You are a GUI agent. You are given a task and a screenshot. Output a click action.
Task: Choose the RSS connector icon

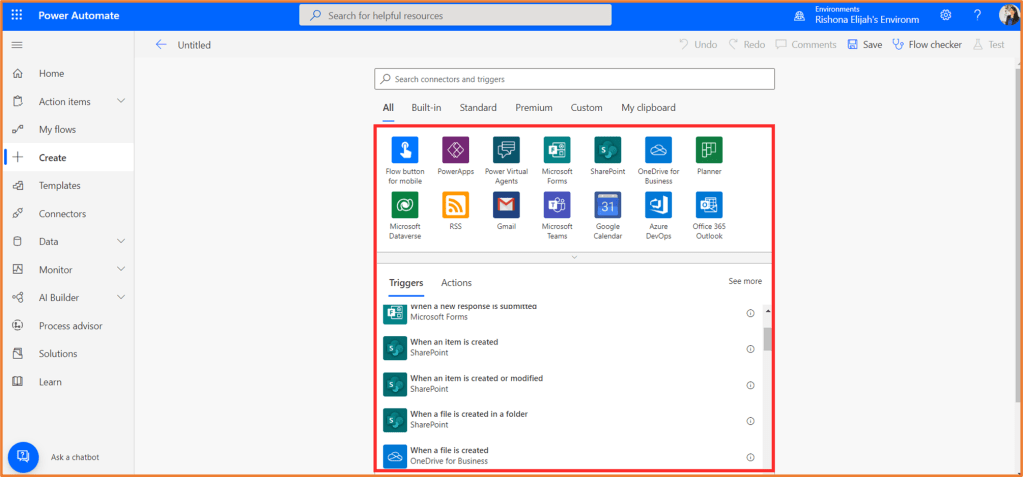455,205
